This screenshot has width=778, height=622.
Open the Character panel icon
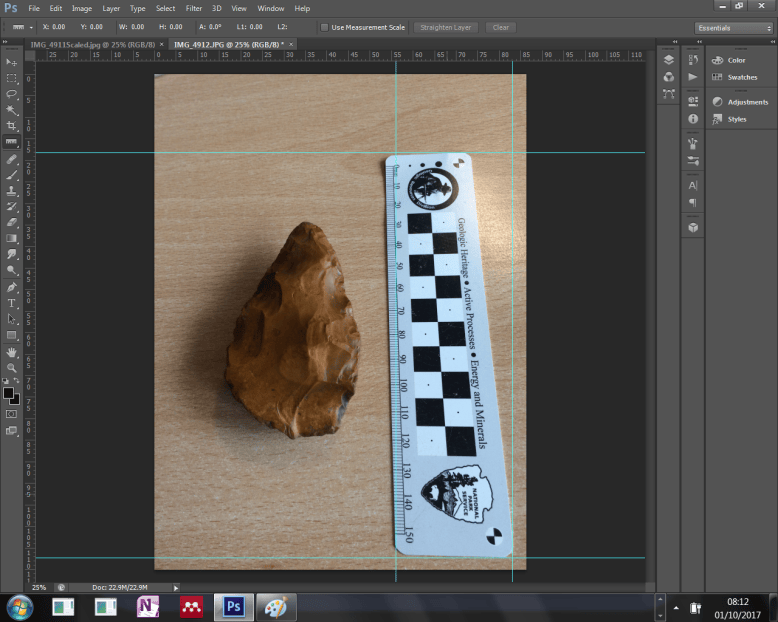tap(693, 186)
